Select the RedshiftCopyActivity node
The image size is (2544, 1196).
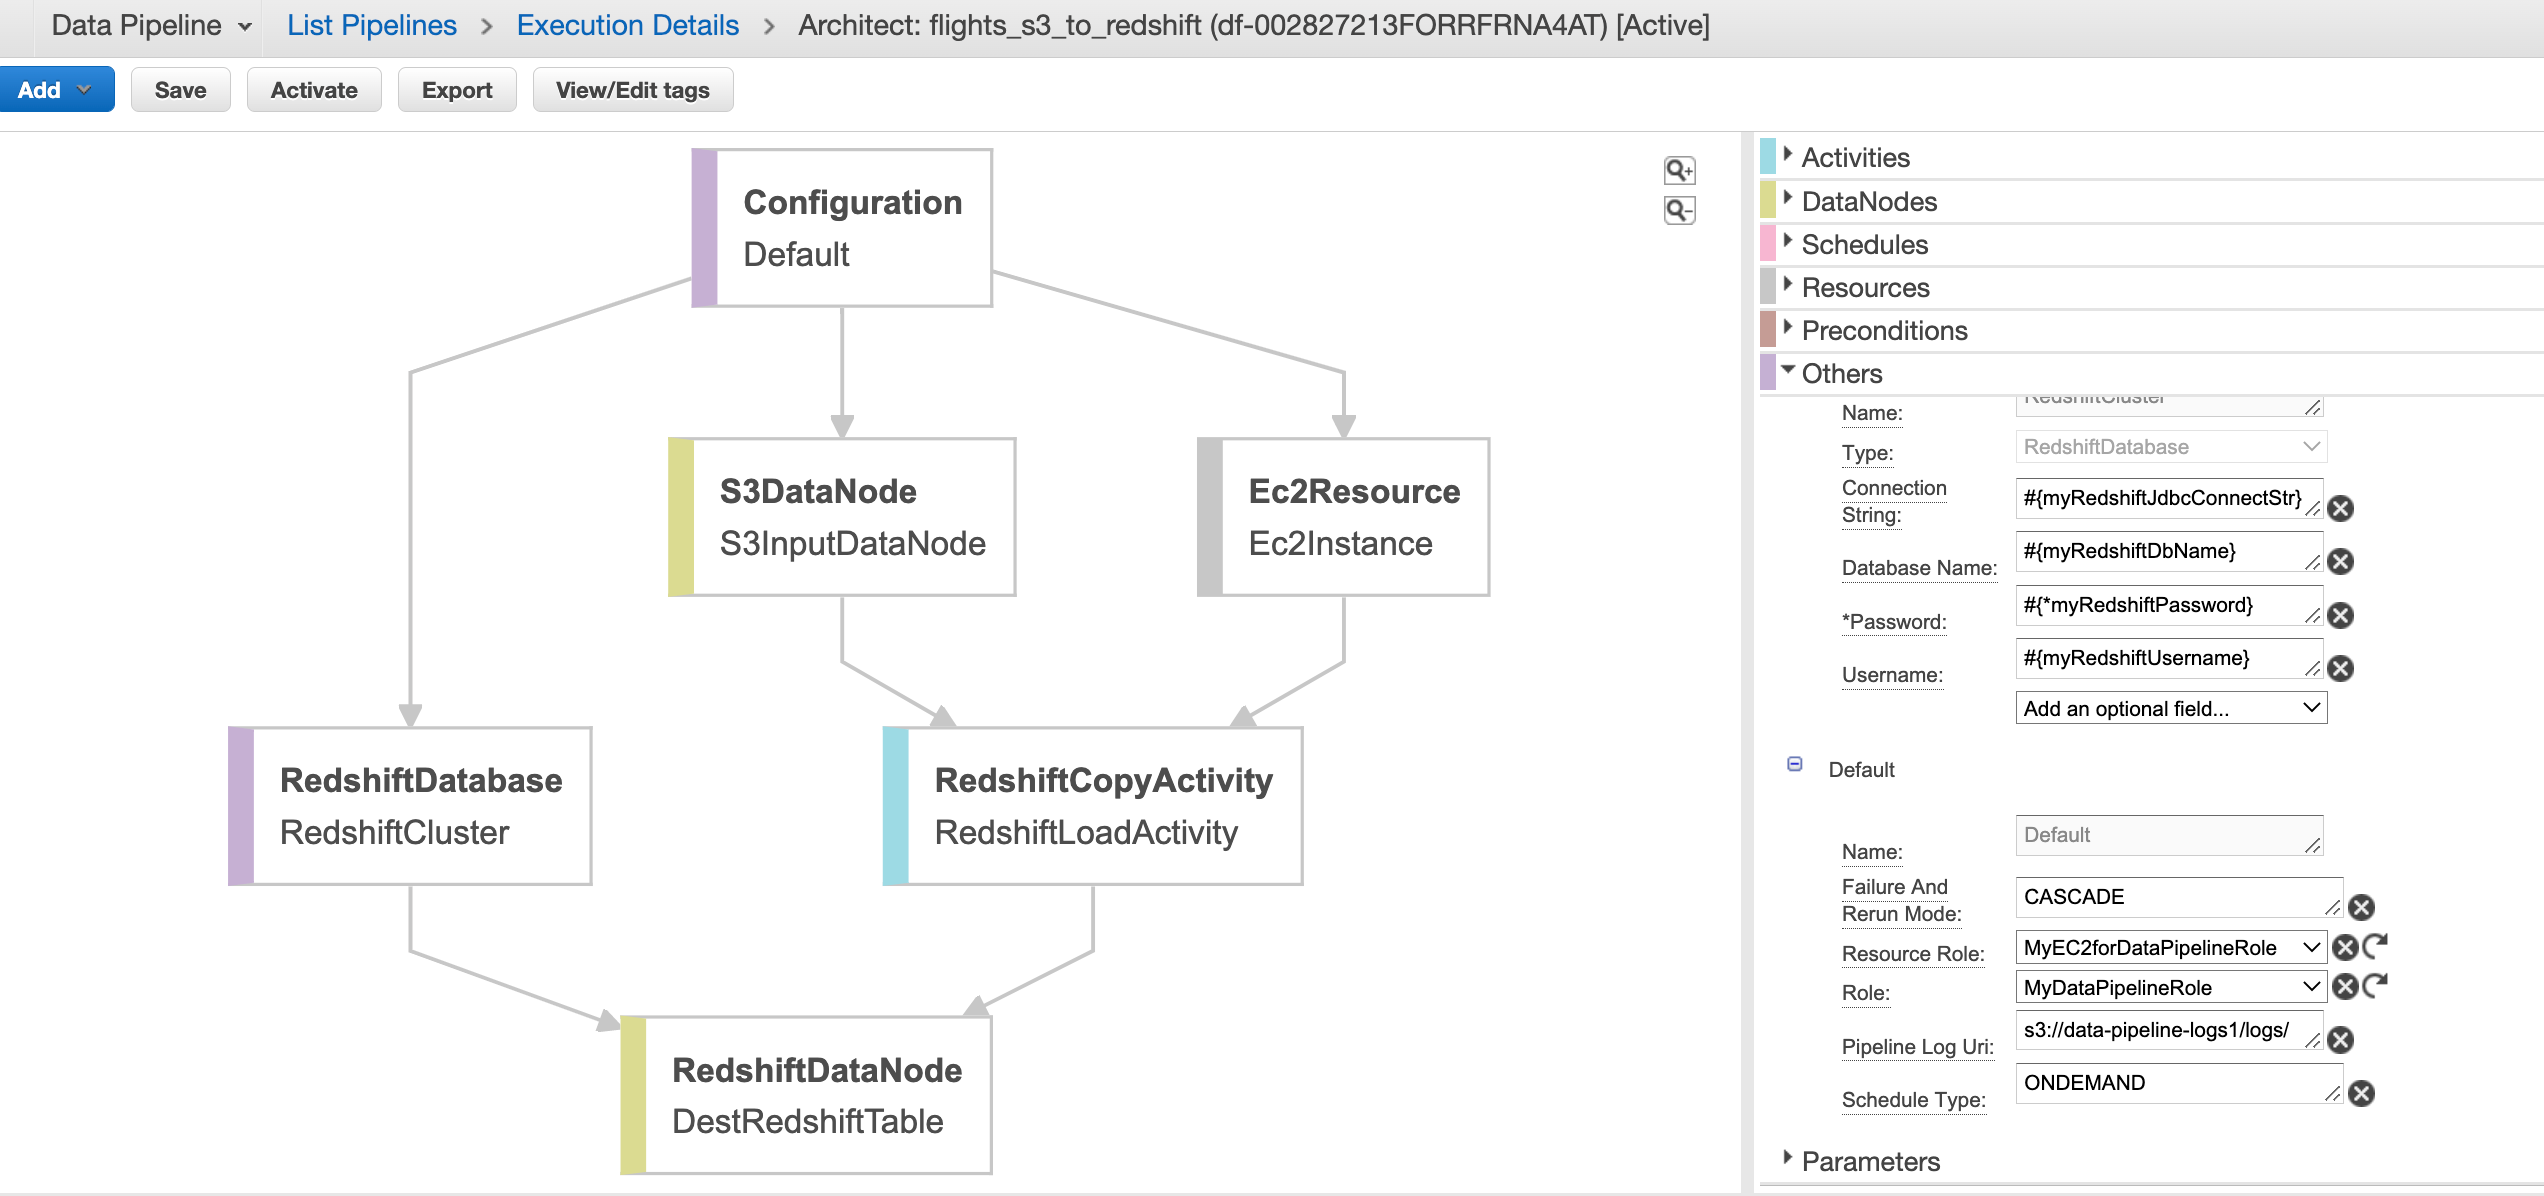(x=1094, y=806)
